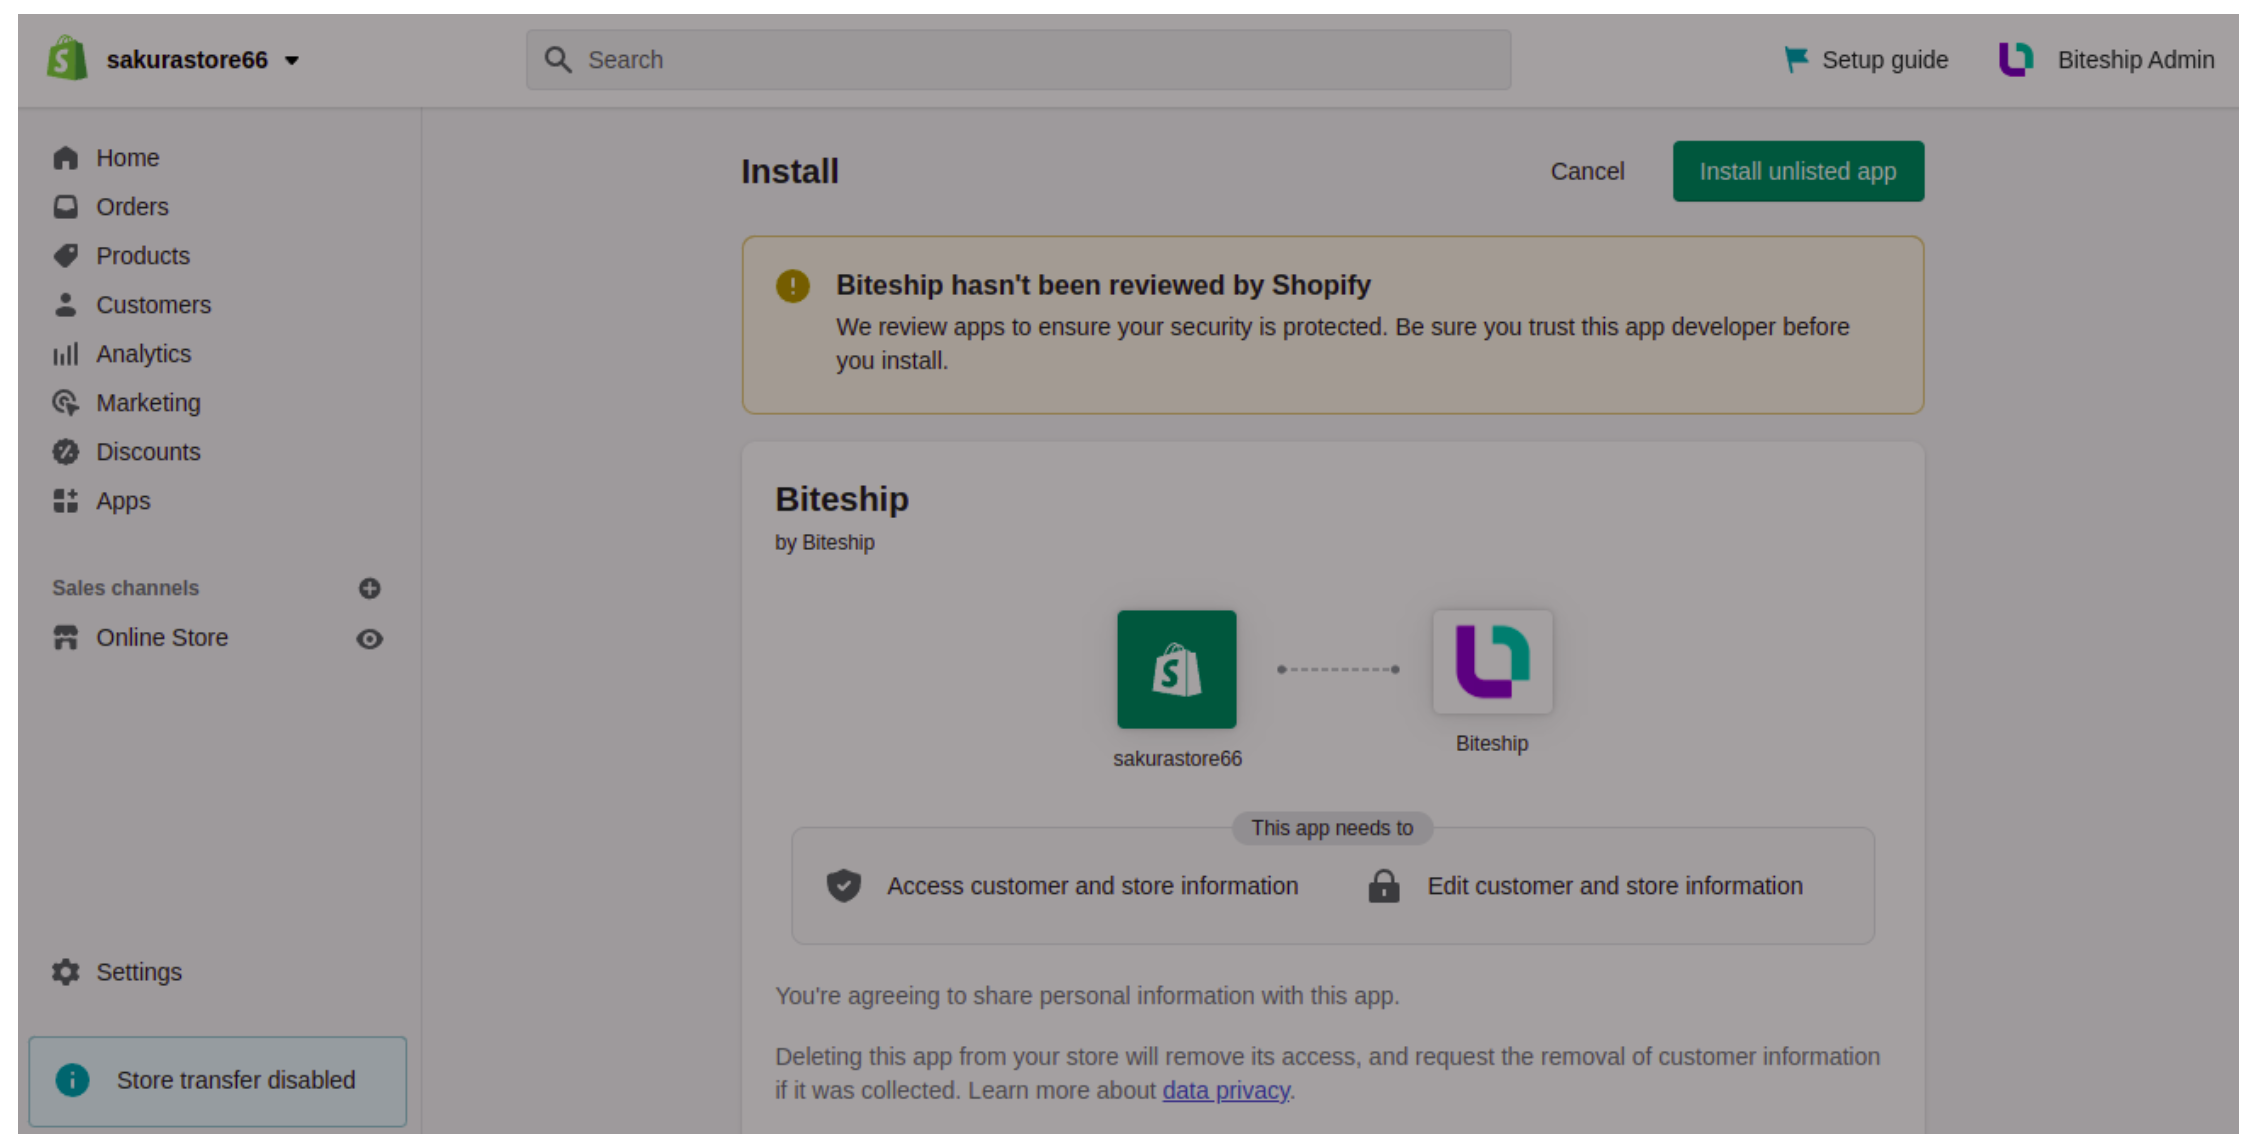Open Settings in the sidebar
Image resolution: width=2260 pixels, height=1148 pixels.
(x=139, y=972)
